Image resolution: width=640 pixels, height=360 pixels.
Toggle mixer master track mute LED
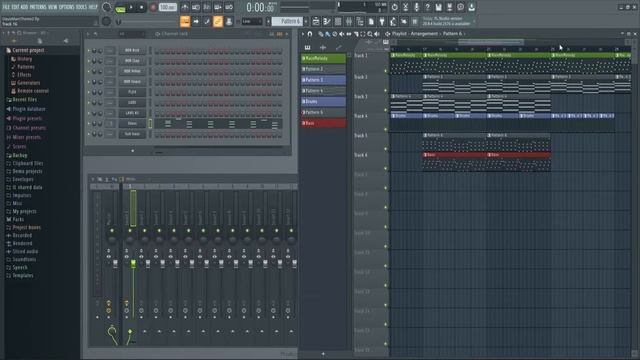coord(112,231)
